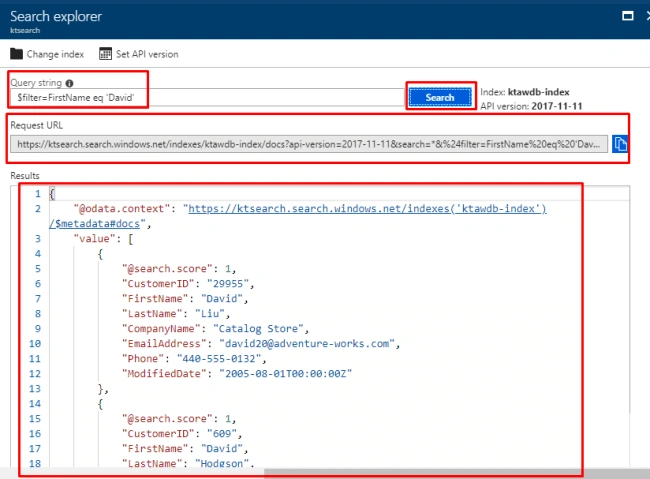Select LastName value "Hodgson"
The height and width of the screenshot is (479, 650).
pos(222,463)
